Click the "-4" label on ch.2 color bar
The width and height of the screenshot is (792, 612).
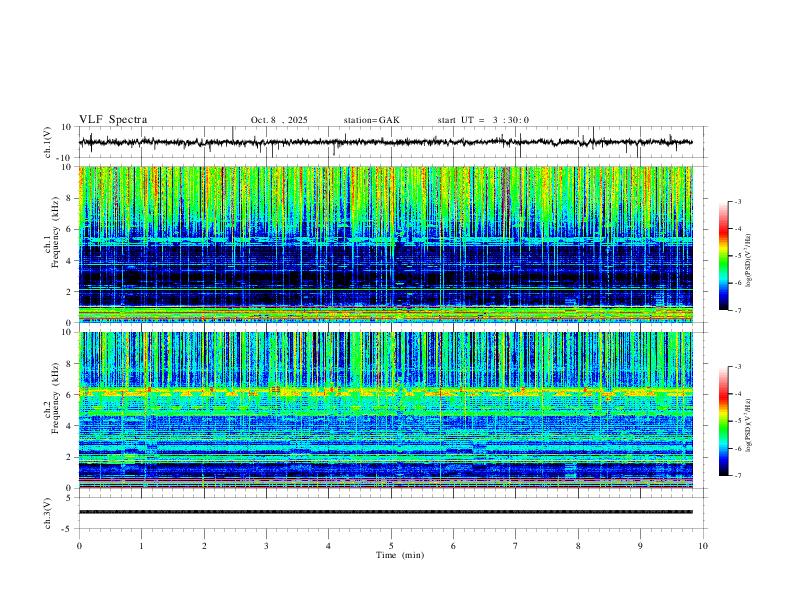(x=737, y=394)
